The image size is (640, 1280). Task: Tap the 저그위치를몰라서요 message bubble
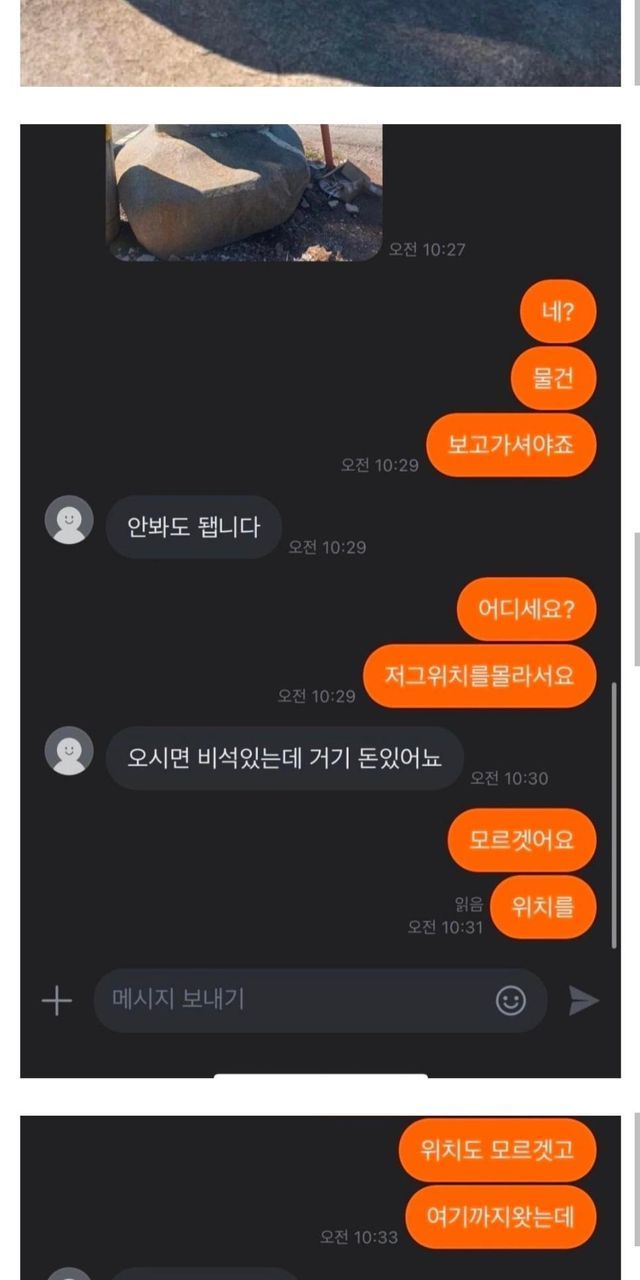[x=479, y=676]
